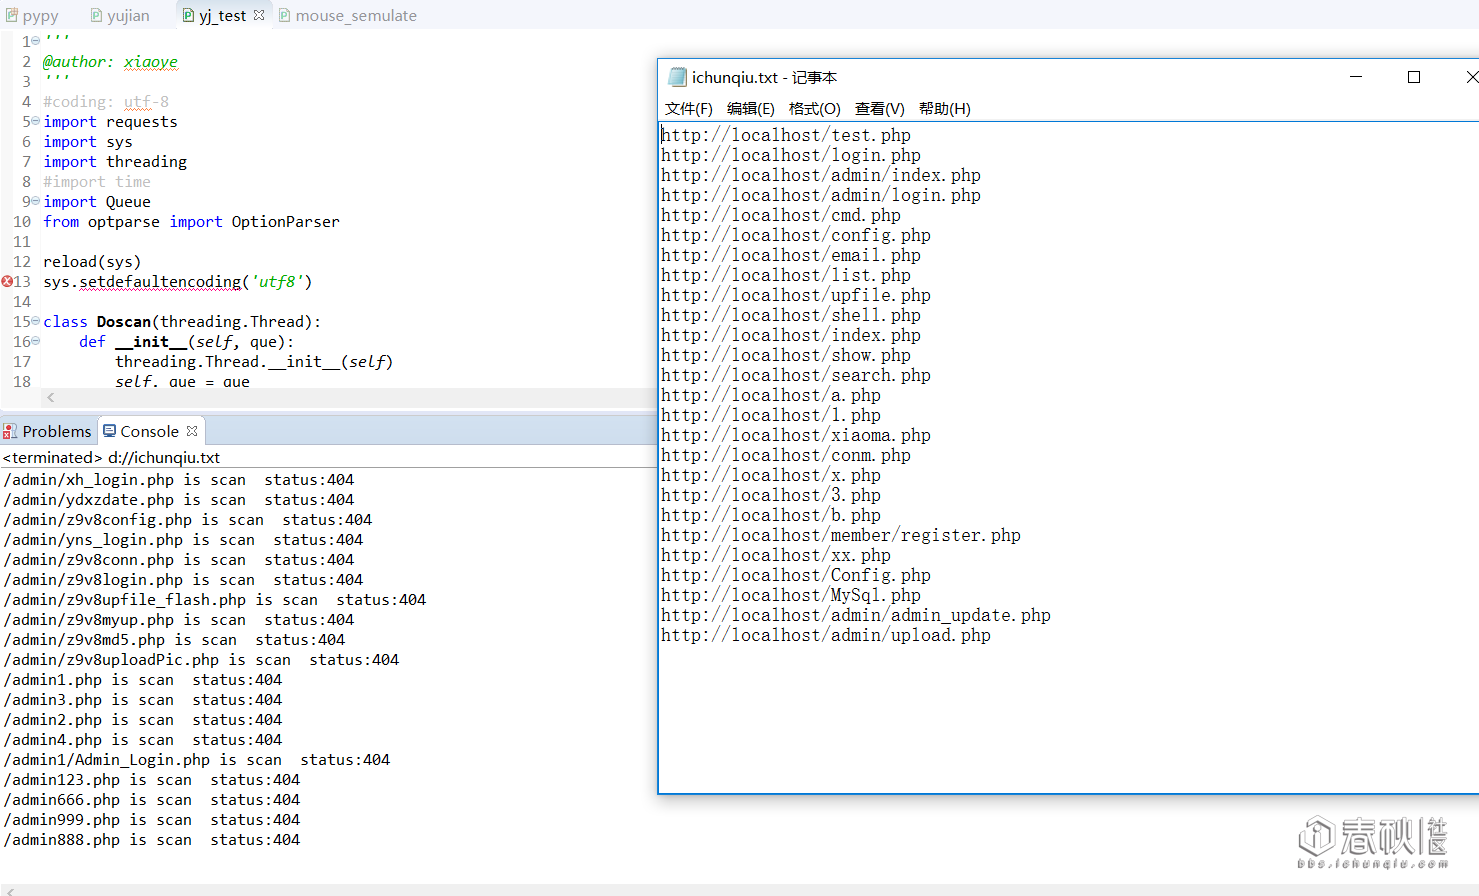The height and width of the screenshot is (896, 1479).
Task: Click the line http://localhost/admin/index.php in Notepad
Action: pyautogui.click(x=821, y=175)
